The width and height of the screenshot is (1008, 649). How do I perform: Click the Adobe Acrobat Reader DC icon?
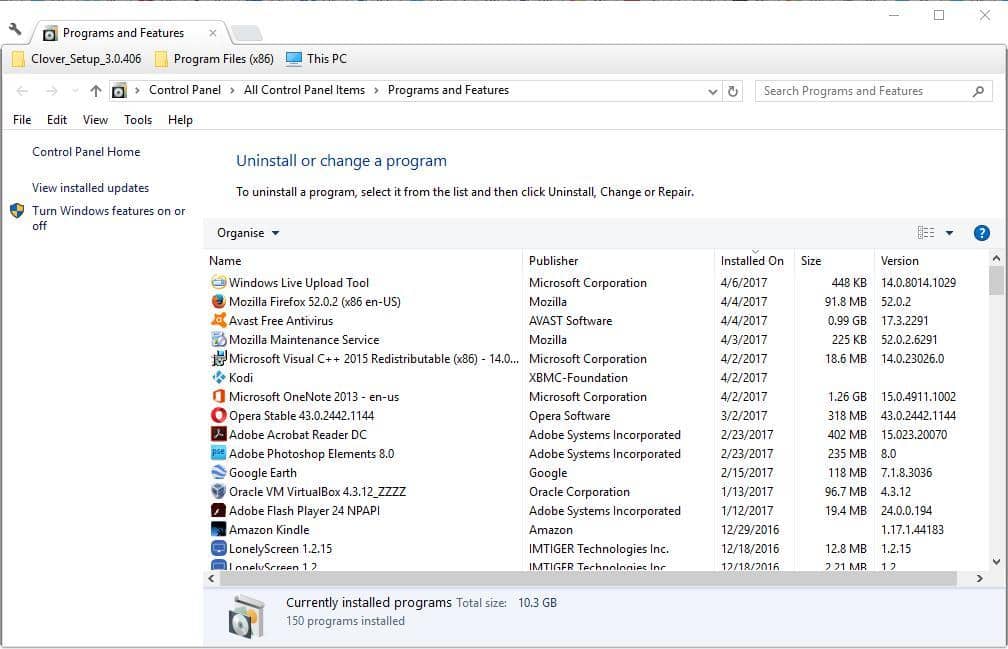point(219,435)
